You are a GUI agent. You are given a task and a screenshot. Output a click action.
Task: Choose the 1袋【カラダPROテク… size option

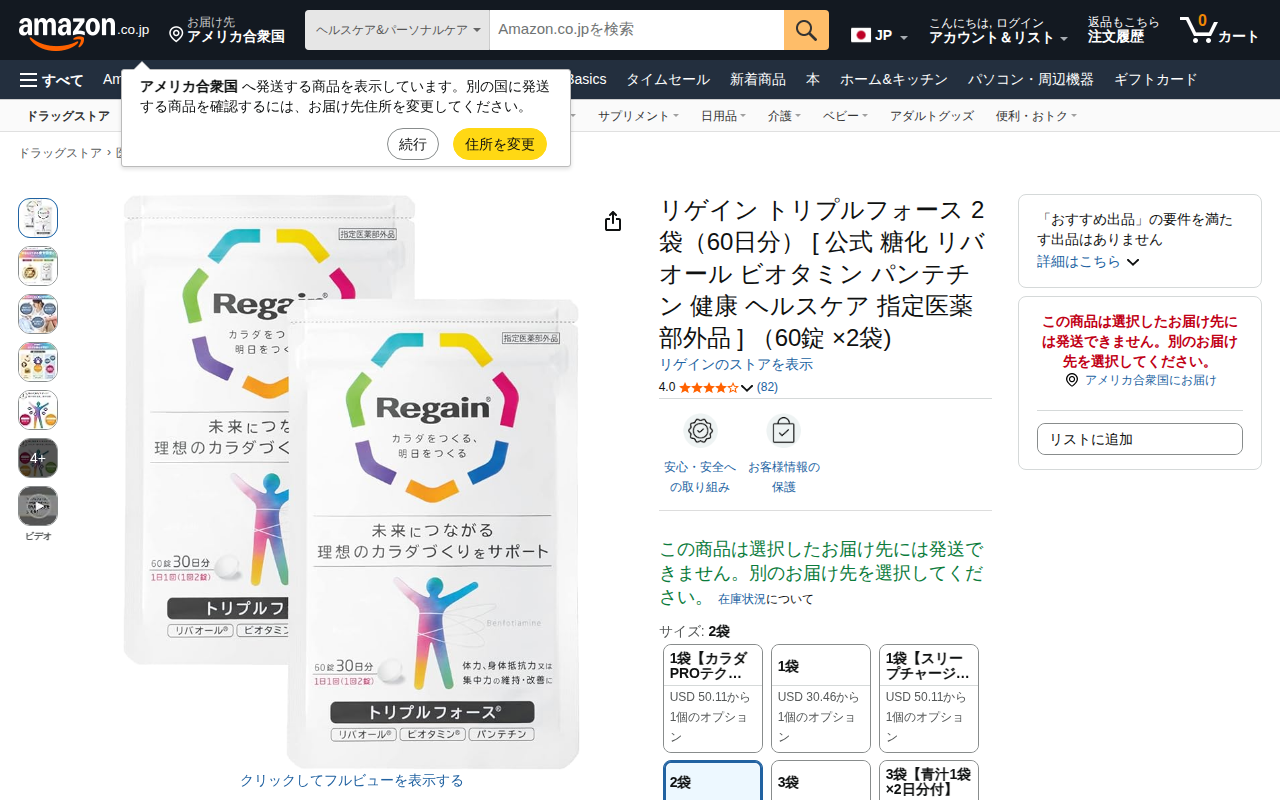713,698
